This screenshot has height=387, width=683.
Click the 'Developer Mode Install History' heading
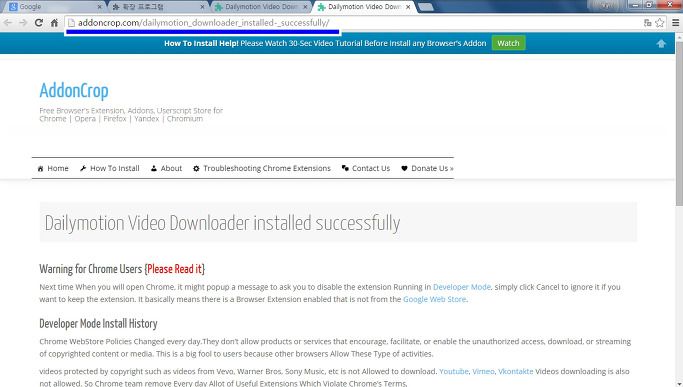point(98,323)
